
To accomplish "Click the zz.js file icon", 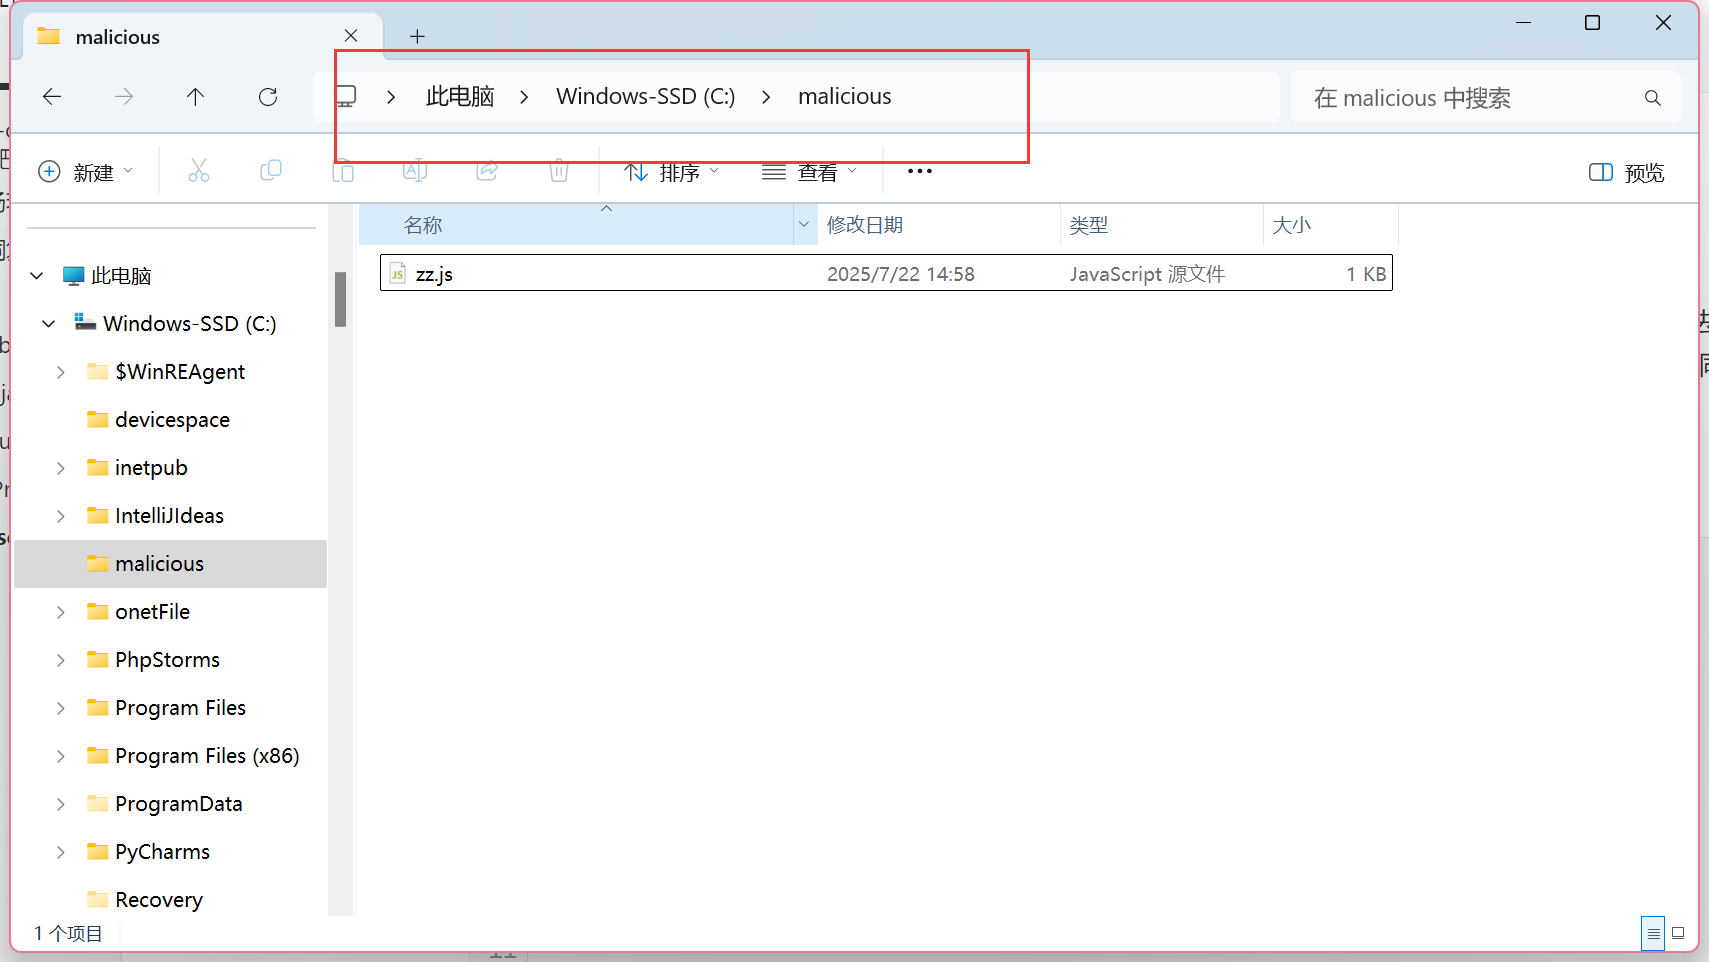I will [398, 273].
